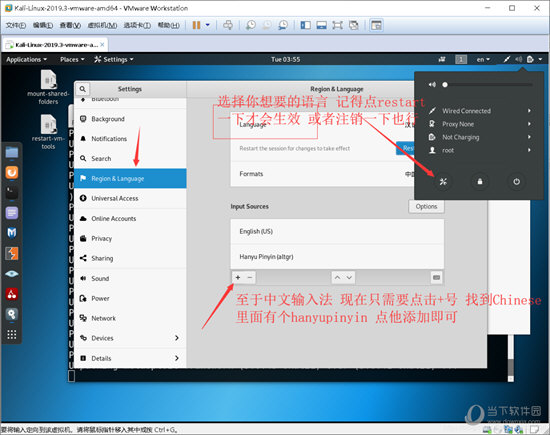The width and height of the screenshot is (550, 435).
Task: Open VMware 查看(V) menu
Action: tap(70, 25)
